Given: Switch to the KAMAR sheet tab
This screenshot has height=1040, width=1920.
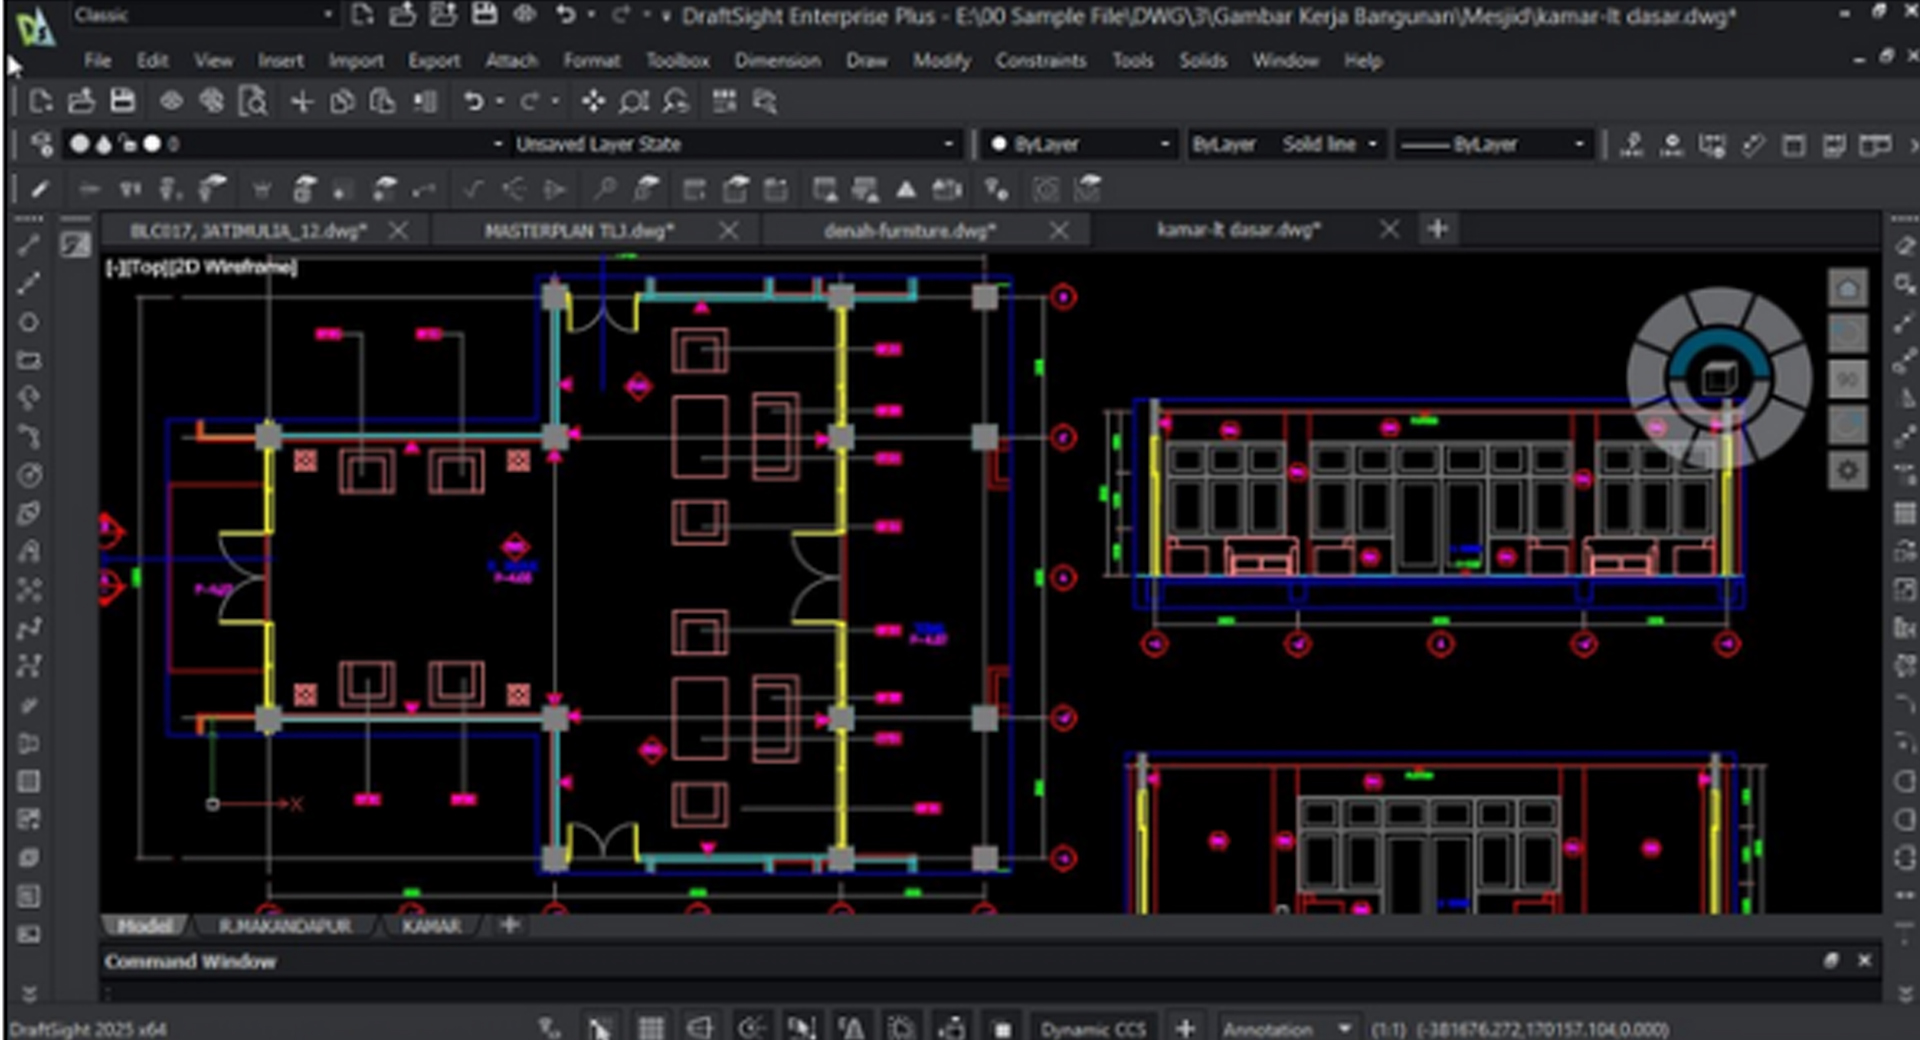Looking at the screenshot, I should pos(431,926).
